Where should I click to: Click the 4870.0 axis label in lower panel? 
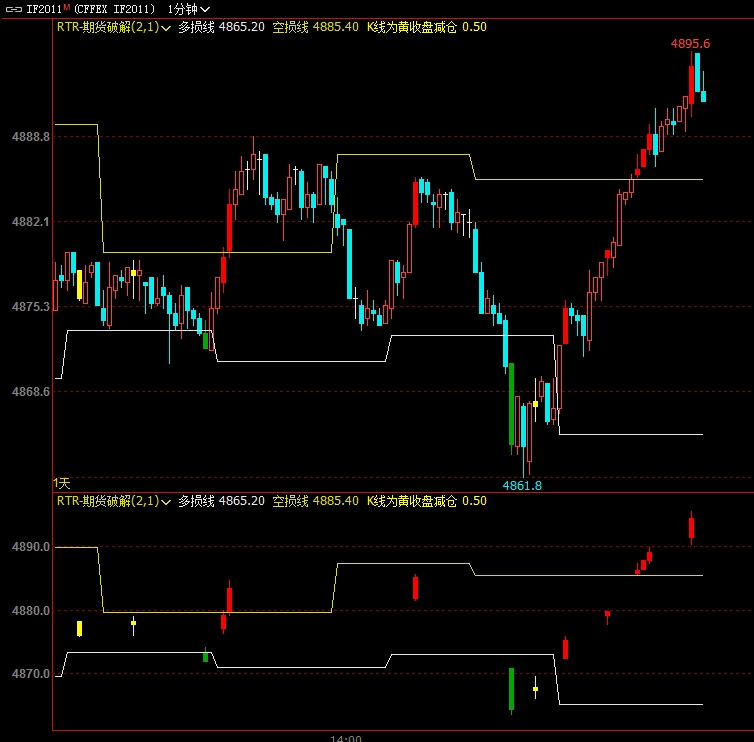click(31, 674)
